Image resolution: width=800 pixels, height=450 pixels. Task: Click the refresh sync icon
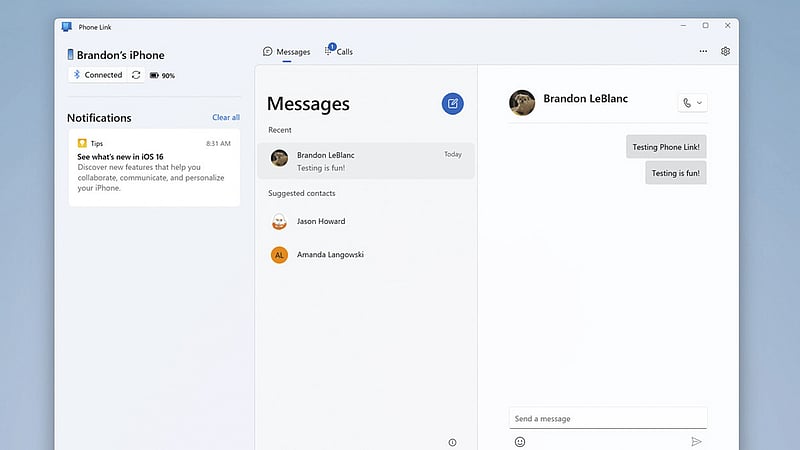(x=136, y=75)
